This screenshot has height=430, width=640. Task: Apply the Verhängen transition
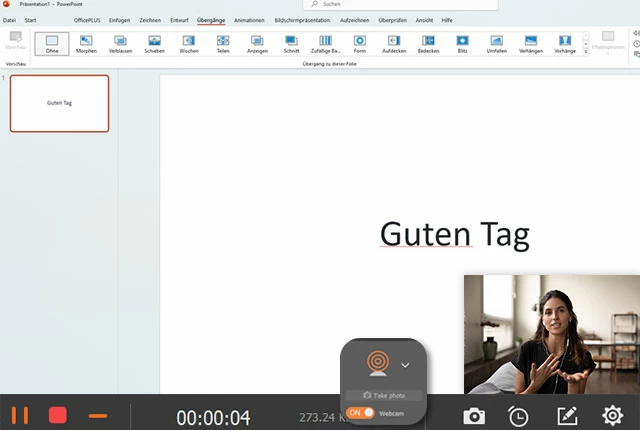(x=531, y=44)
